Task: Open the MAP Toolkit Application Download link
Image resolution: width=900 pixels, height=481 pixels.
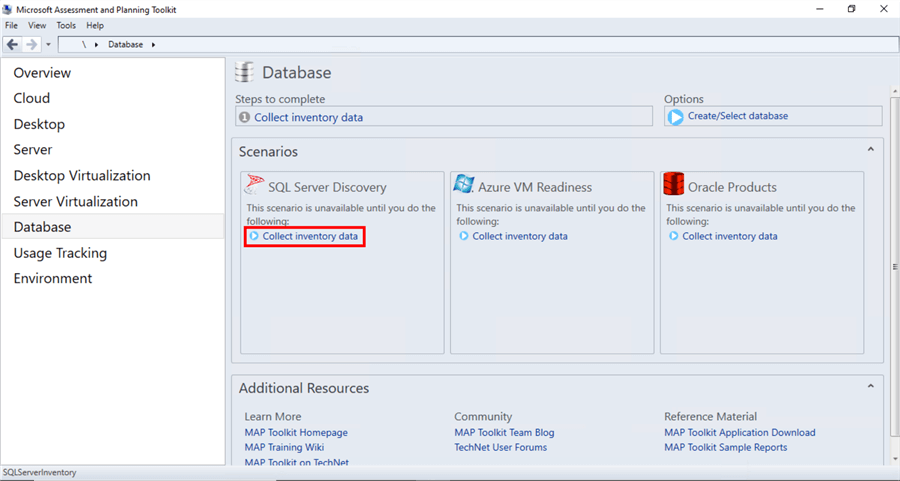Action: tap(740, 432)
